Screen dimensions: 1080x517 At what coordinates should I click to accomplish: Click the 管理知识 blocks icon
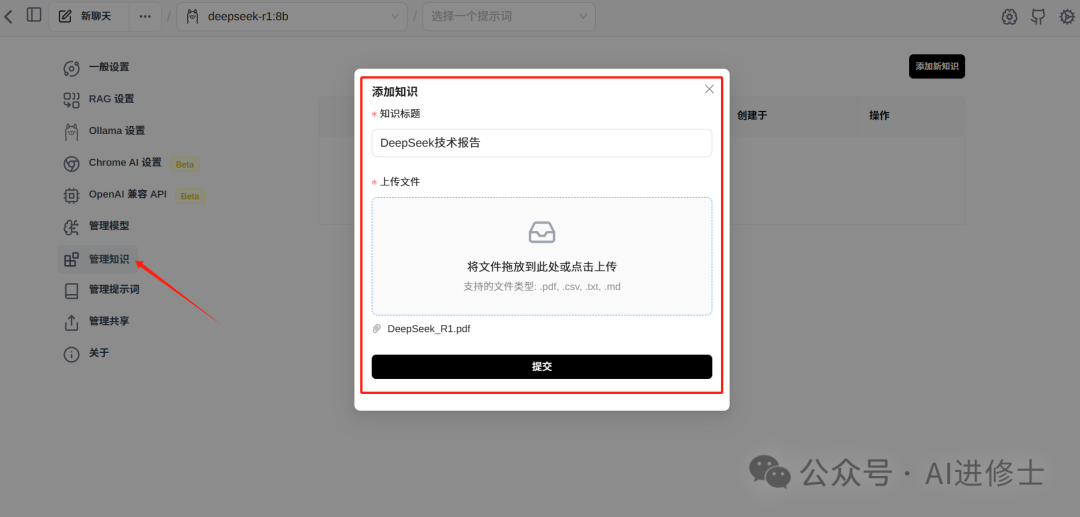(x=72, y=260)
